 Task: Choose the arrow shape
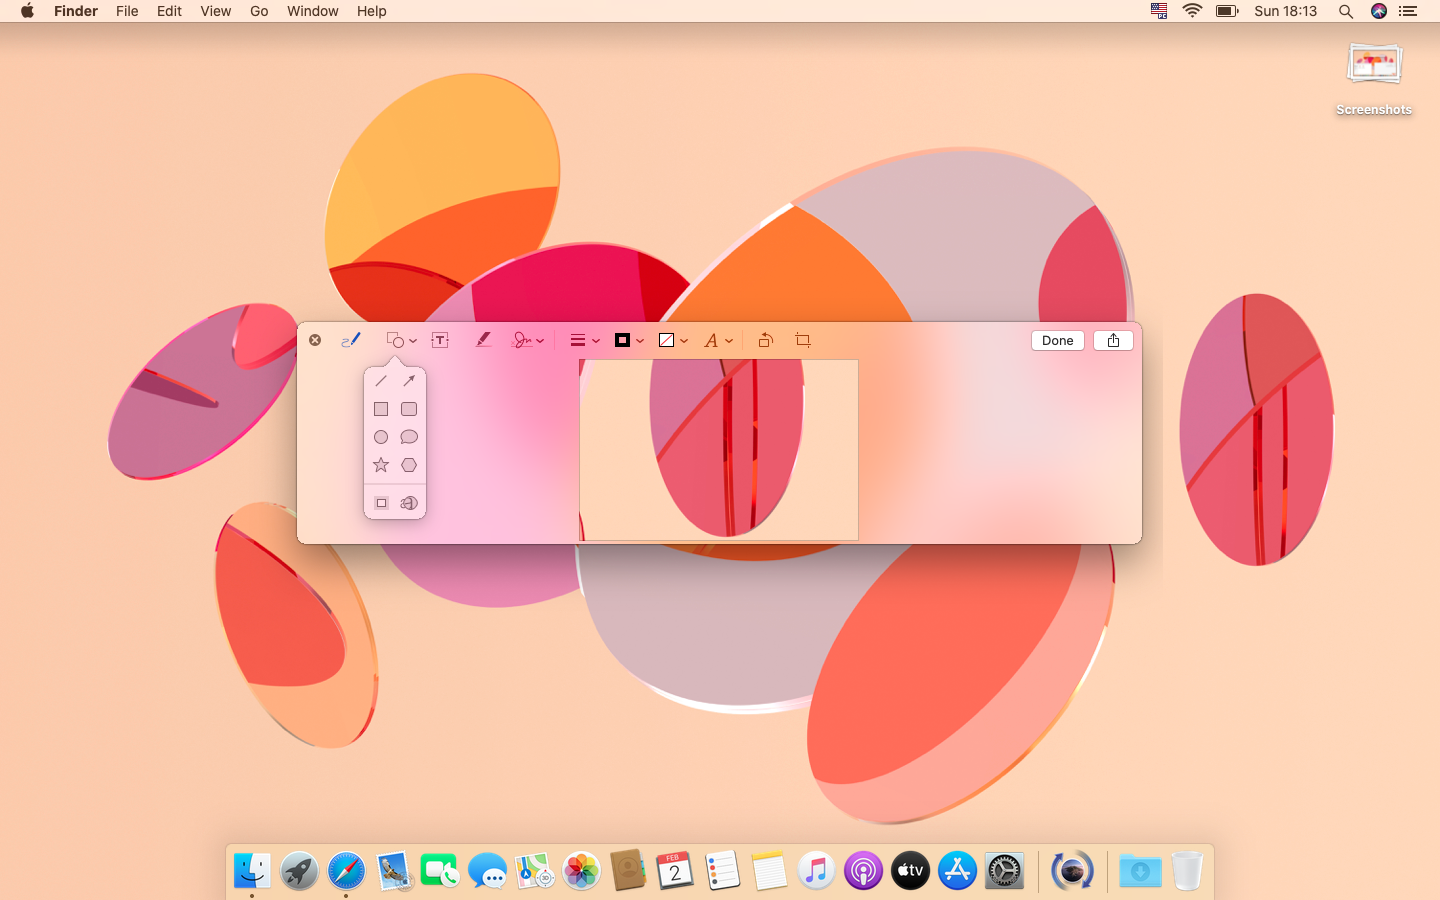coord(409,381)
